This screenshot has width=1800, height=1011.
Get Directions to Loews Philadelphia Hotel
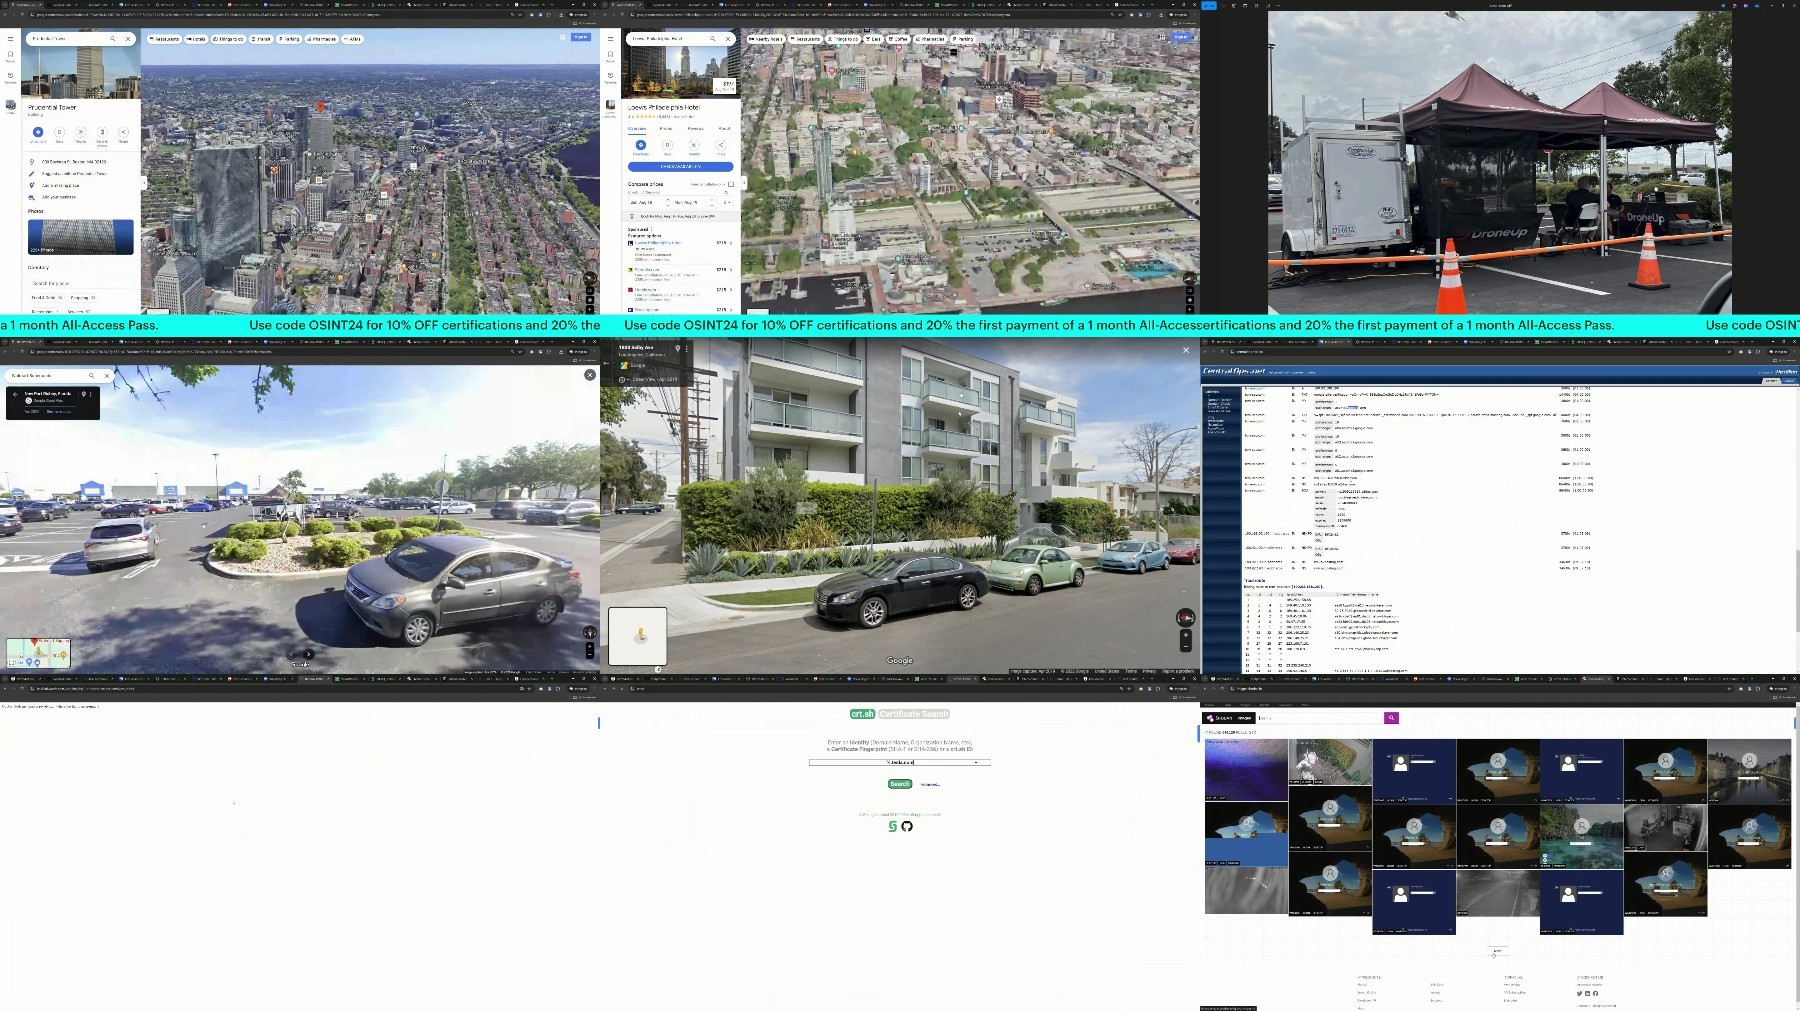640,147
